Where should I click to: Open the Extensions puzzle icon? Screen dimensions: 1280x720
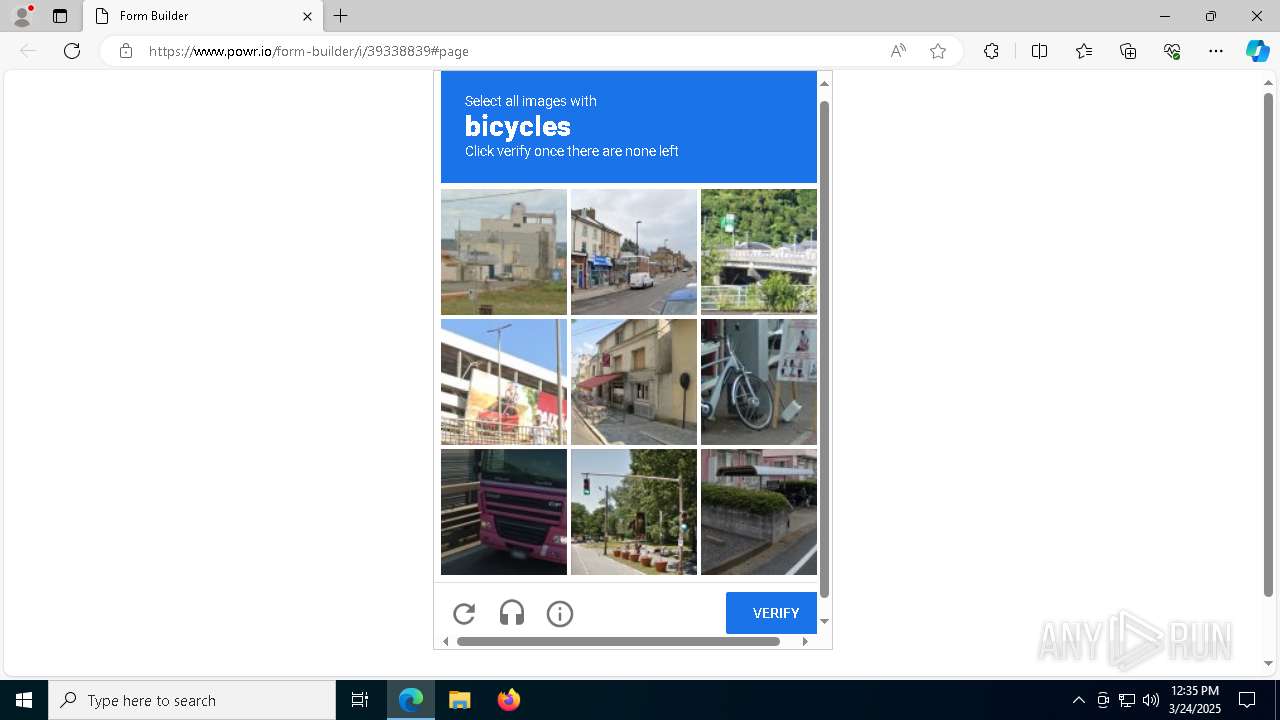[x=991, y=51]
